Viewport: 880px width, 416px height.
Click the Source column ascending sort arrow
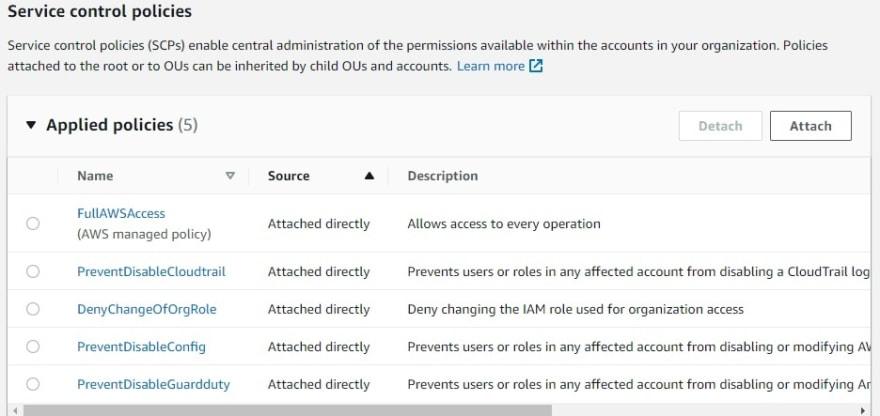coord(369,176)
